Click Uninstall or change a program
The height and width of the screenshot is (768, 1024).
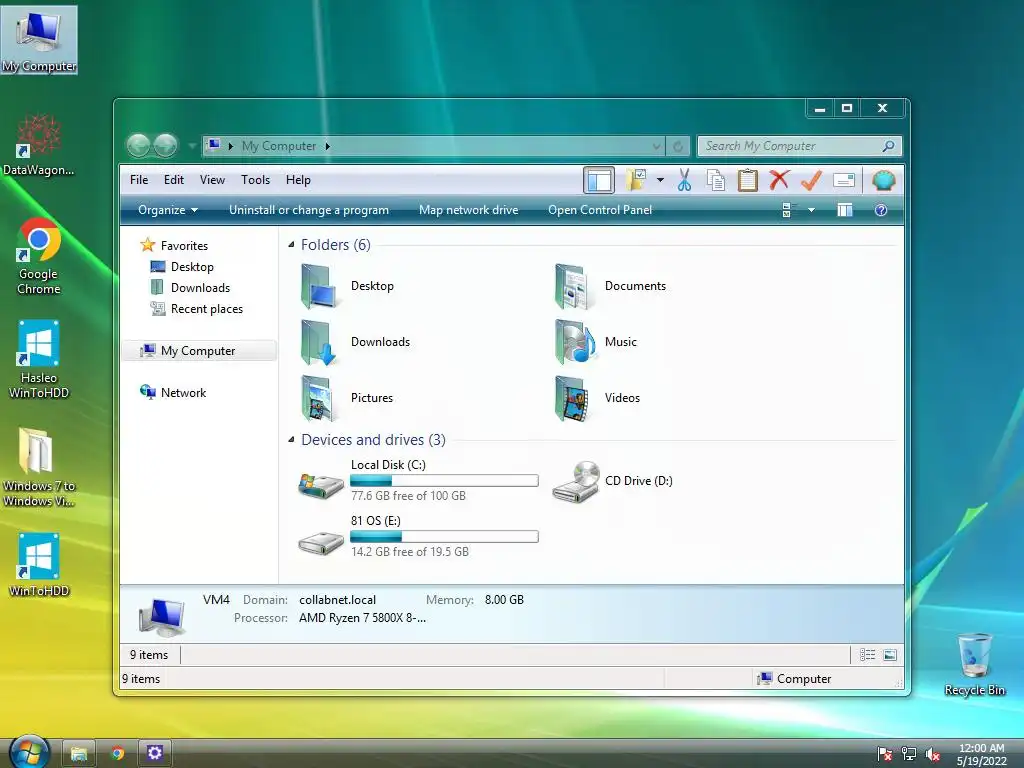tap(309, 210)
